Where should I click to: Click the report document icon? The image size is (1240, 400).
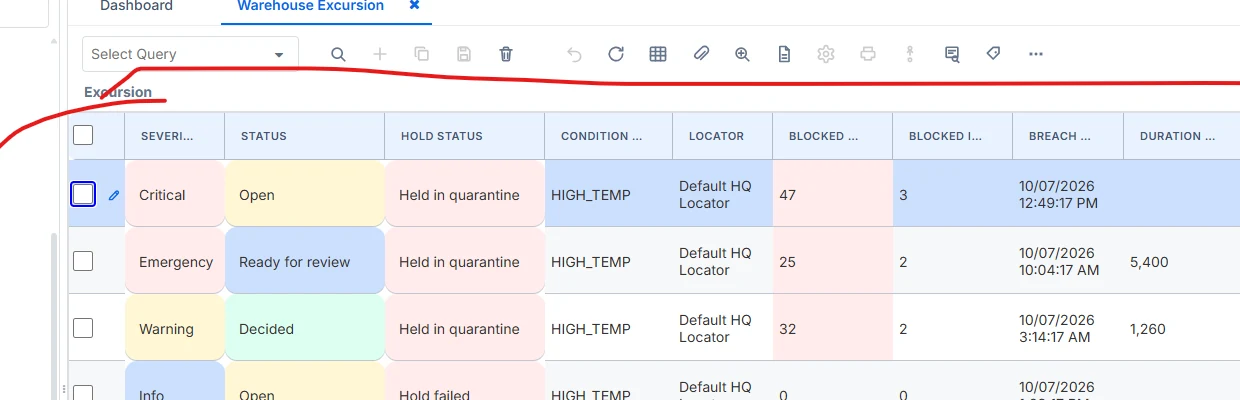click(x=784, y=54)
